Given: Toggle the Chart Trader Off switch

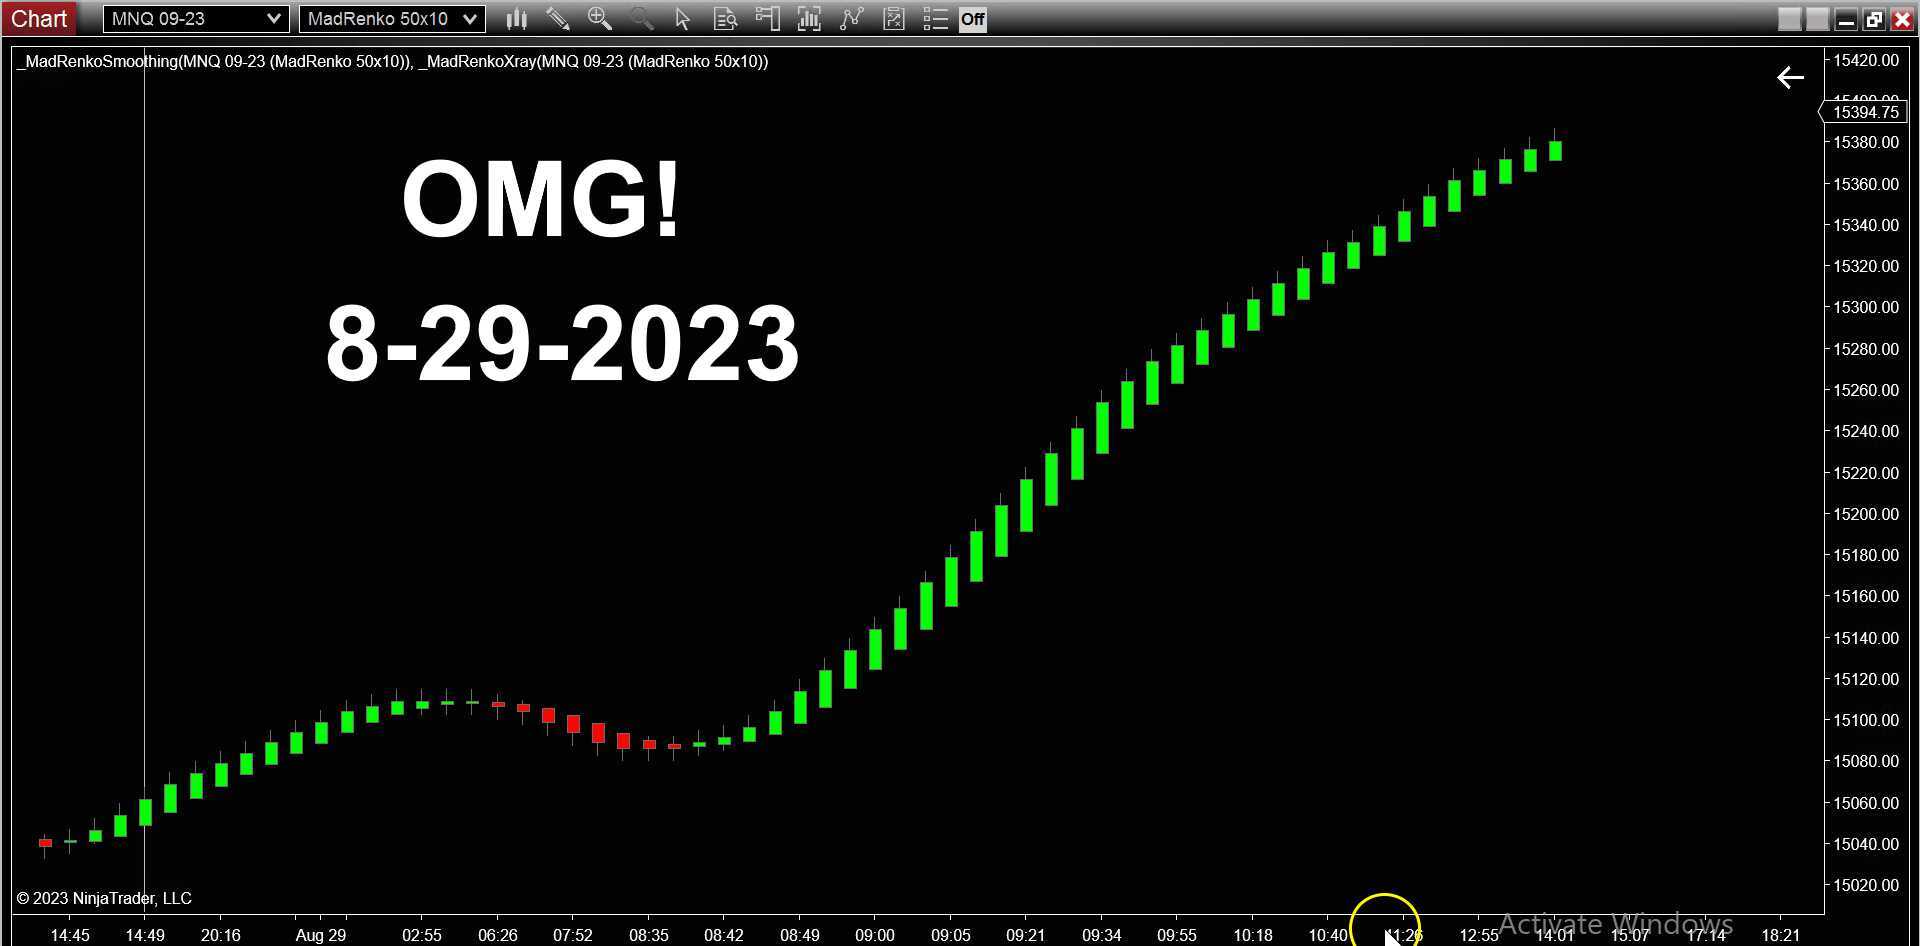Looking at the screenshot, I should (971, 18).
